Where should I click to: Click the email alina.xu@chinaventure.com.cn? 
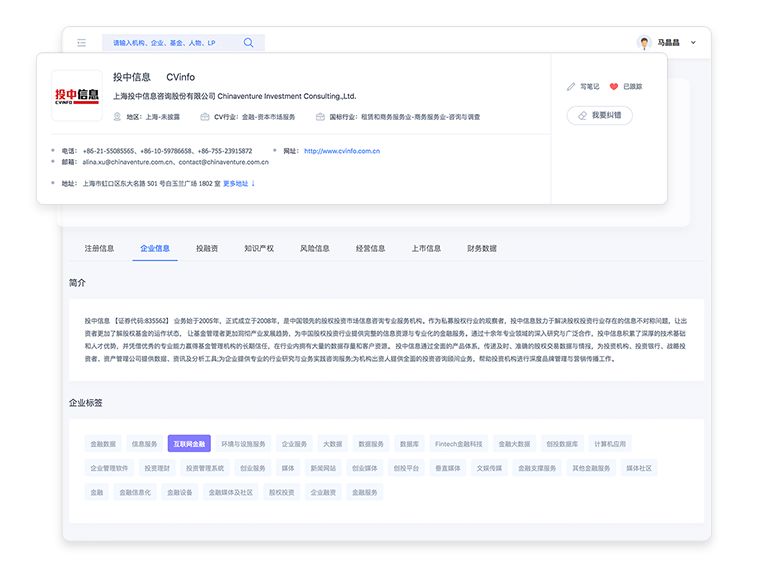tap(128, 162)
